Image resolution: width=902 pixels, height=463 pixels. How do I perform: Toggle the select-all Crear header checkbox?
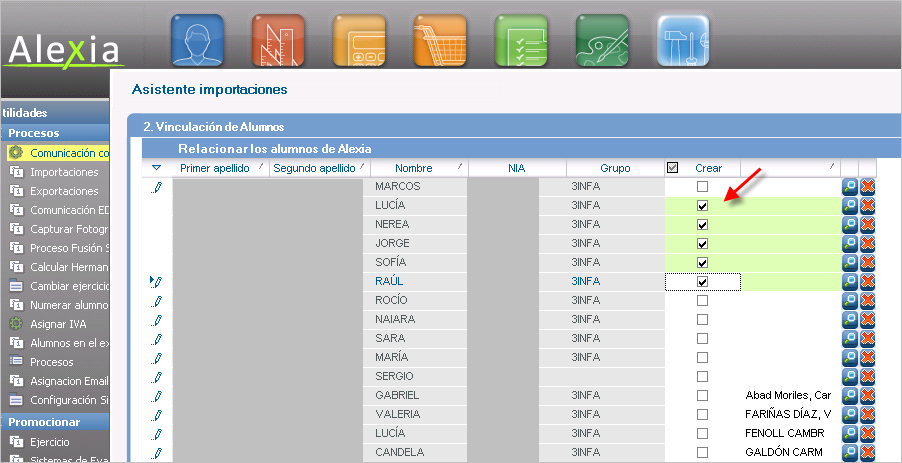pyautogui.click(x=673, y=168)
